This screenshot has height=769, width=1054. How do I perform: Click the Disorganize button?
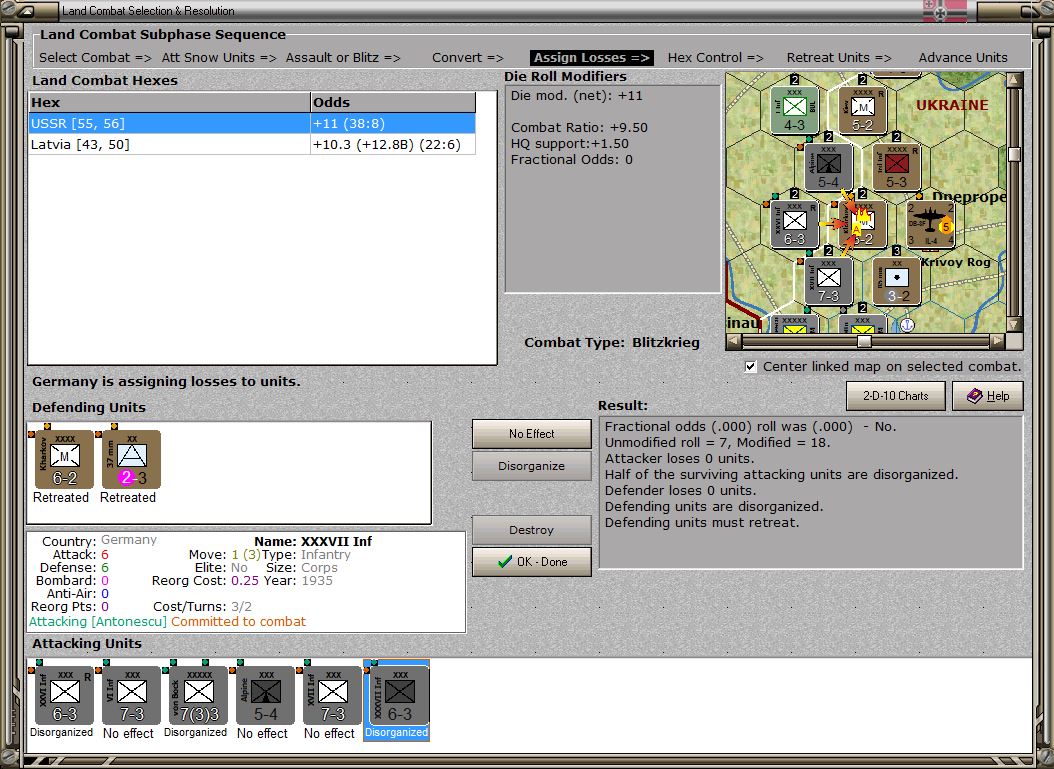tap(532, 466)
